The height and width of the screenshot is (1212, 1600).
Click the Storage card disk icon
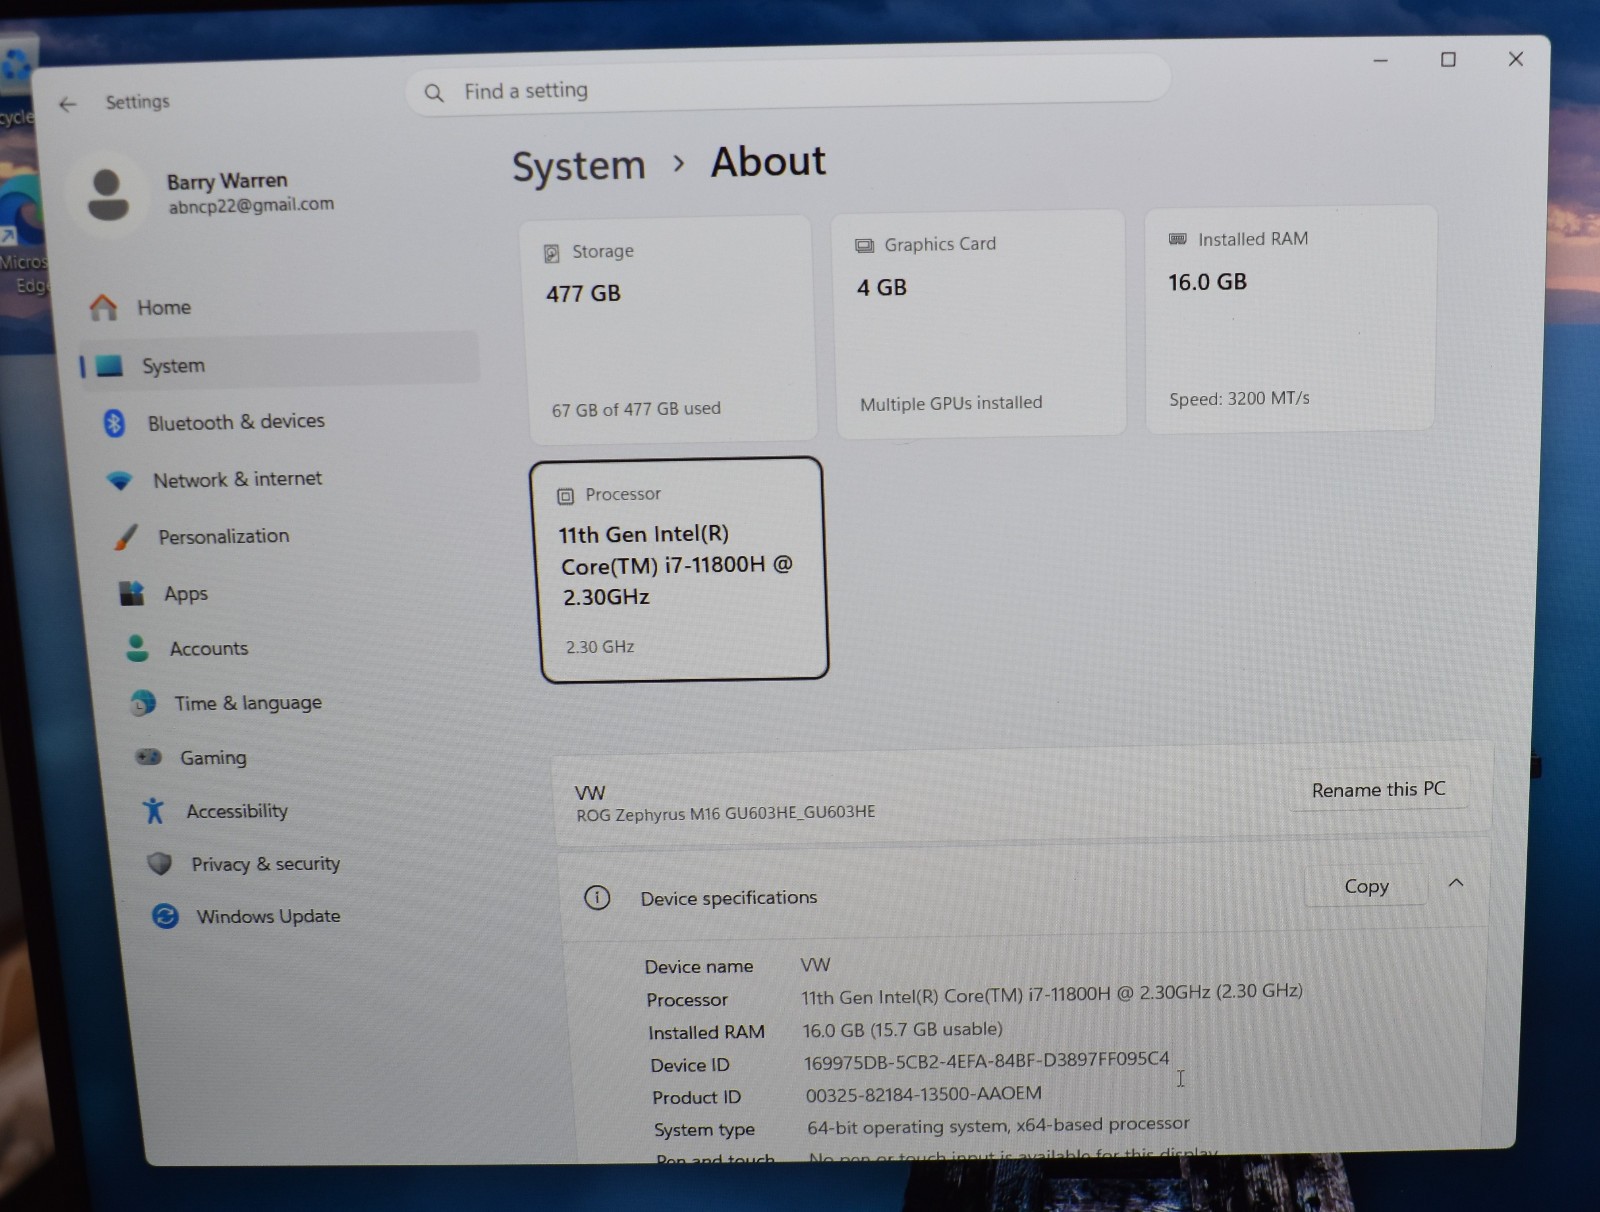pos(551,253)
